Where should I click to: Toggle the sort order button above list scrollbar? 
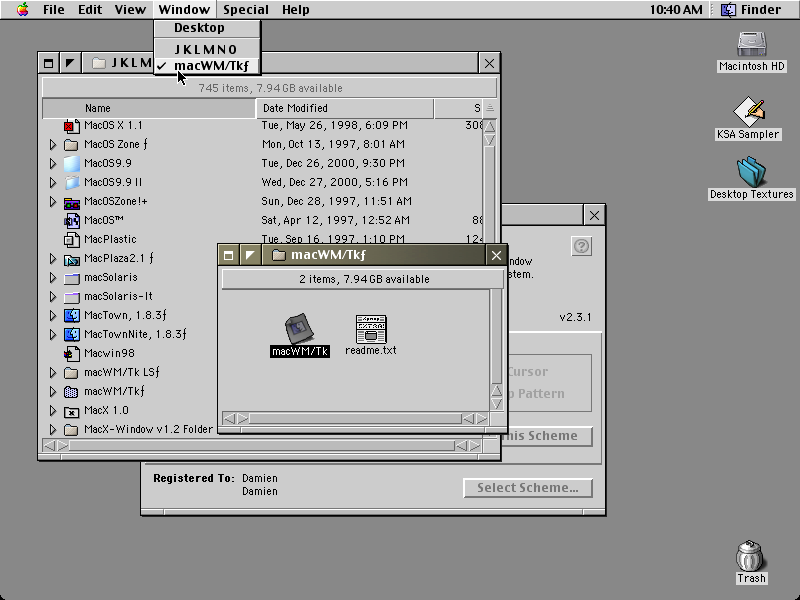pyautogui.click(x=490, y=108)
